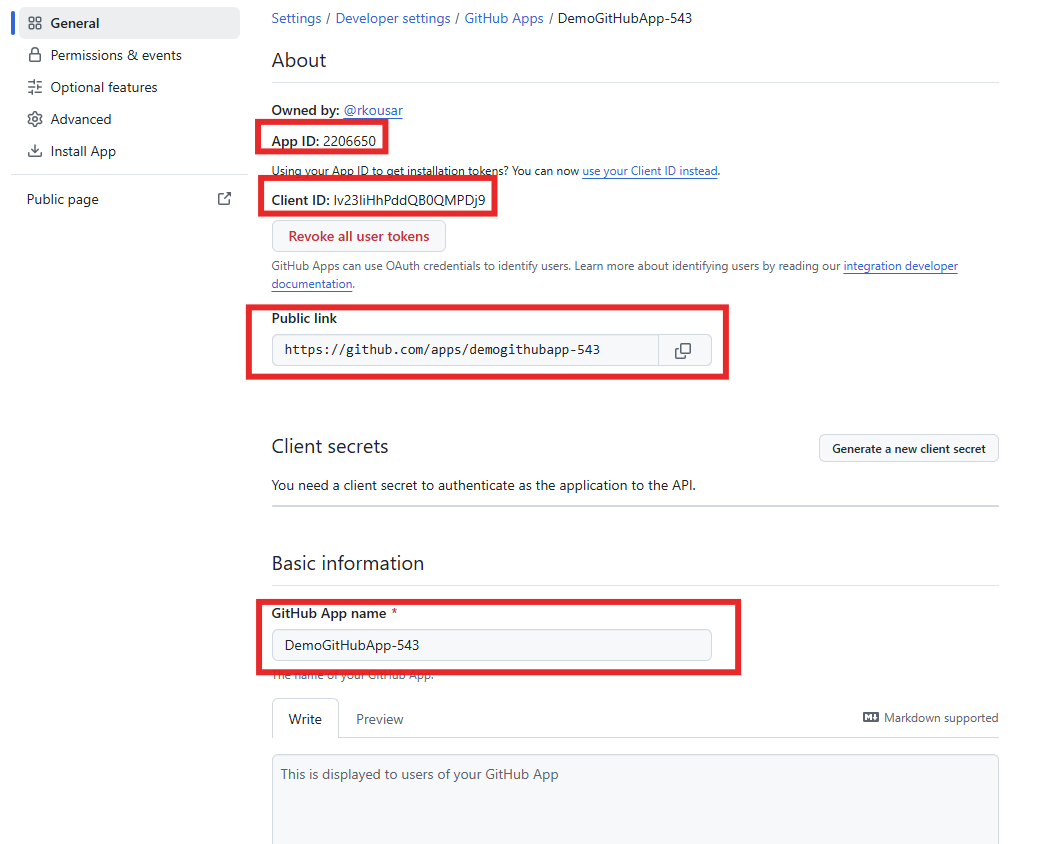Navigate to Developer settings breadcrumb
The image size is (1042, 844).
point(393,18)
